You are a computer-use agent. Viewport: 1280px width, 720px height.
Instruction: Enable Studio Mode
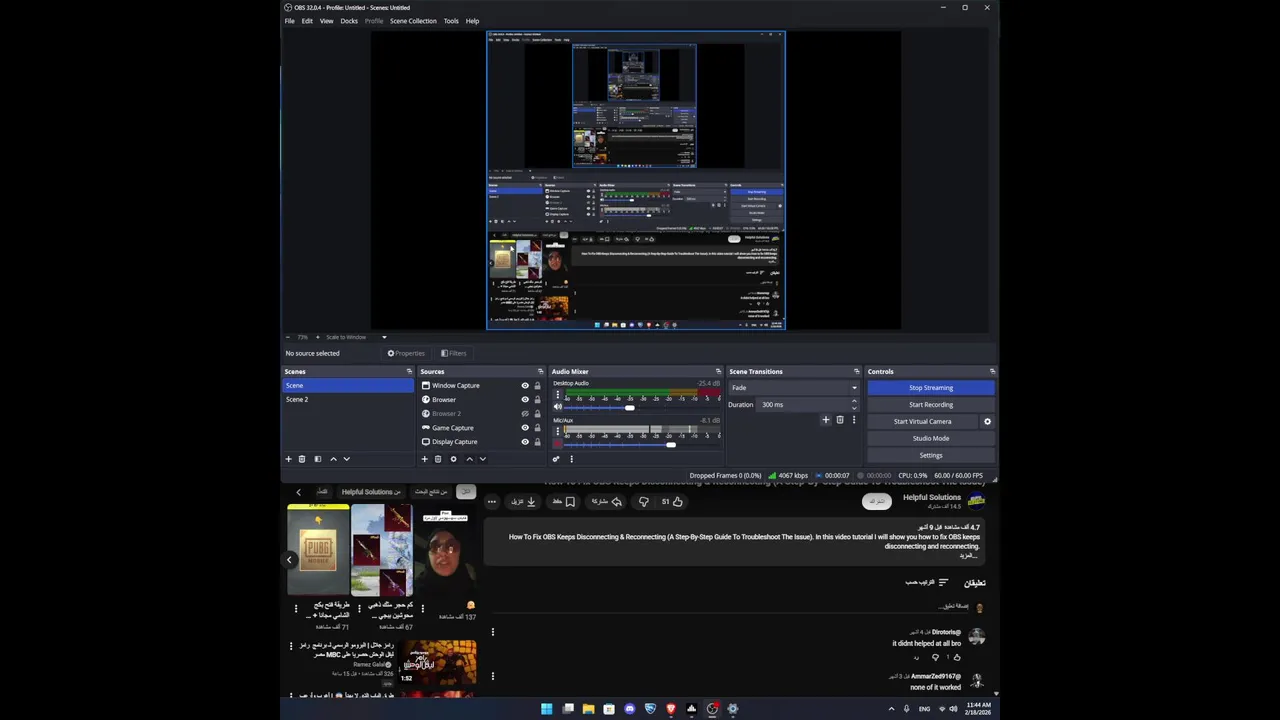931,438
